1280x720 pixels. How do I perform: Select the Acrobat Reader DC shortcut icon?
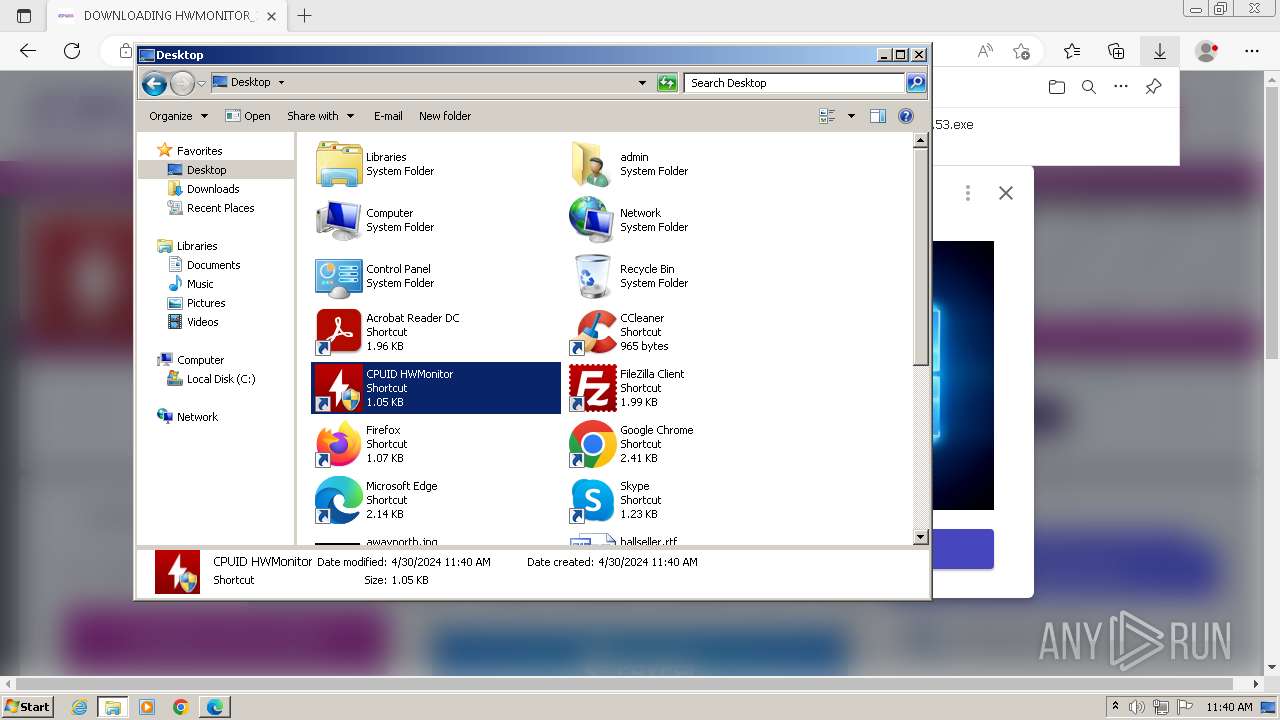338,332
